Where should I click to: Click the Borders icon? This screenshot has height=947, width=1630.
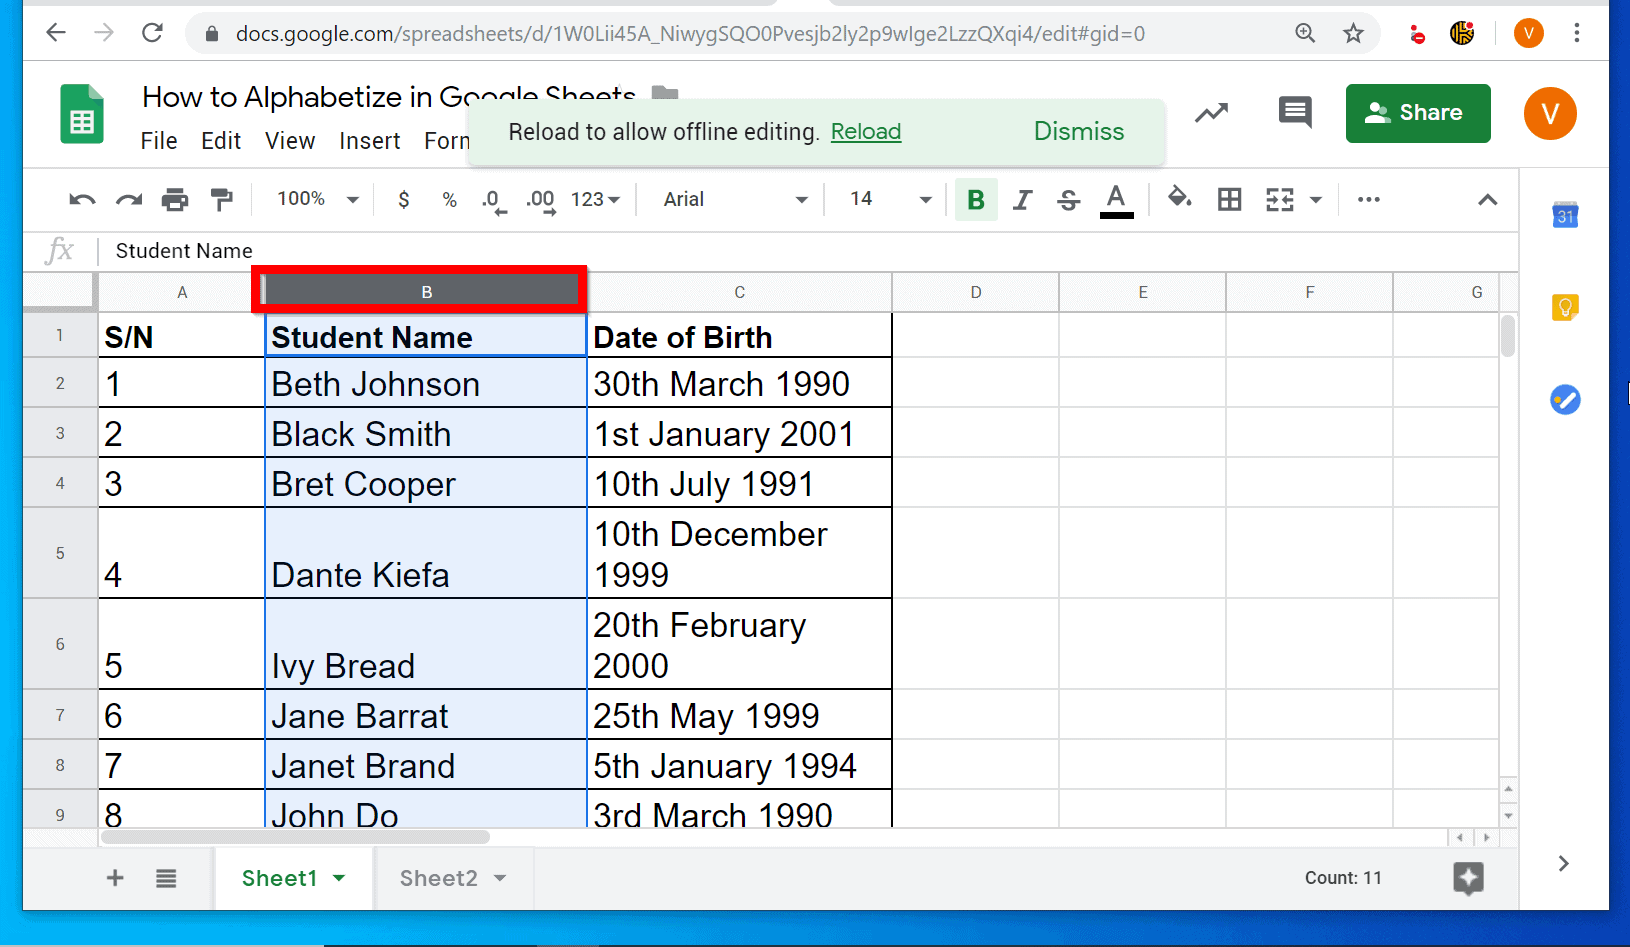(1228, 199)
